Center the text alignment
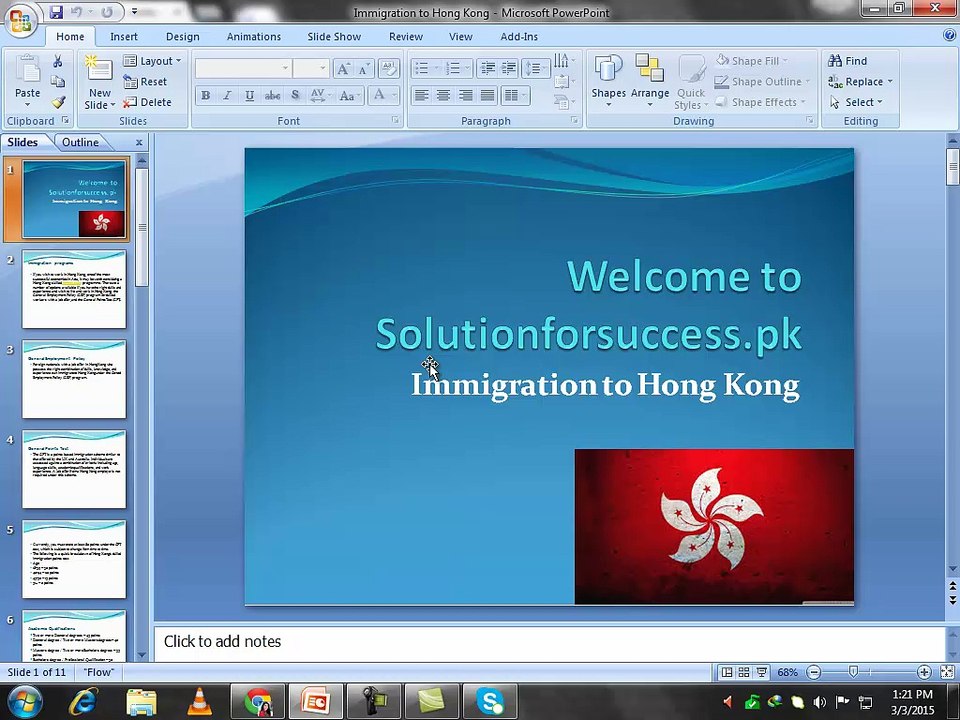Image resolution: width=960 pixels, height=720 pixels. [x=443, y=95]
